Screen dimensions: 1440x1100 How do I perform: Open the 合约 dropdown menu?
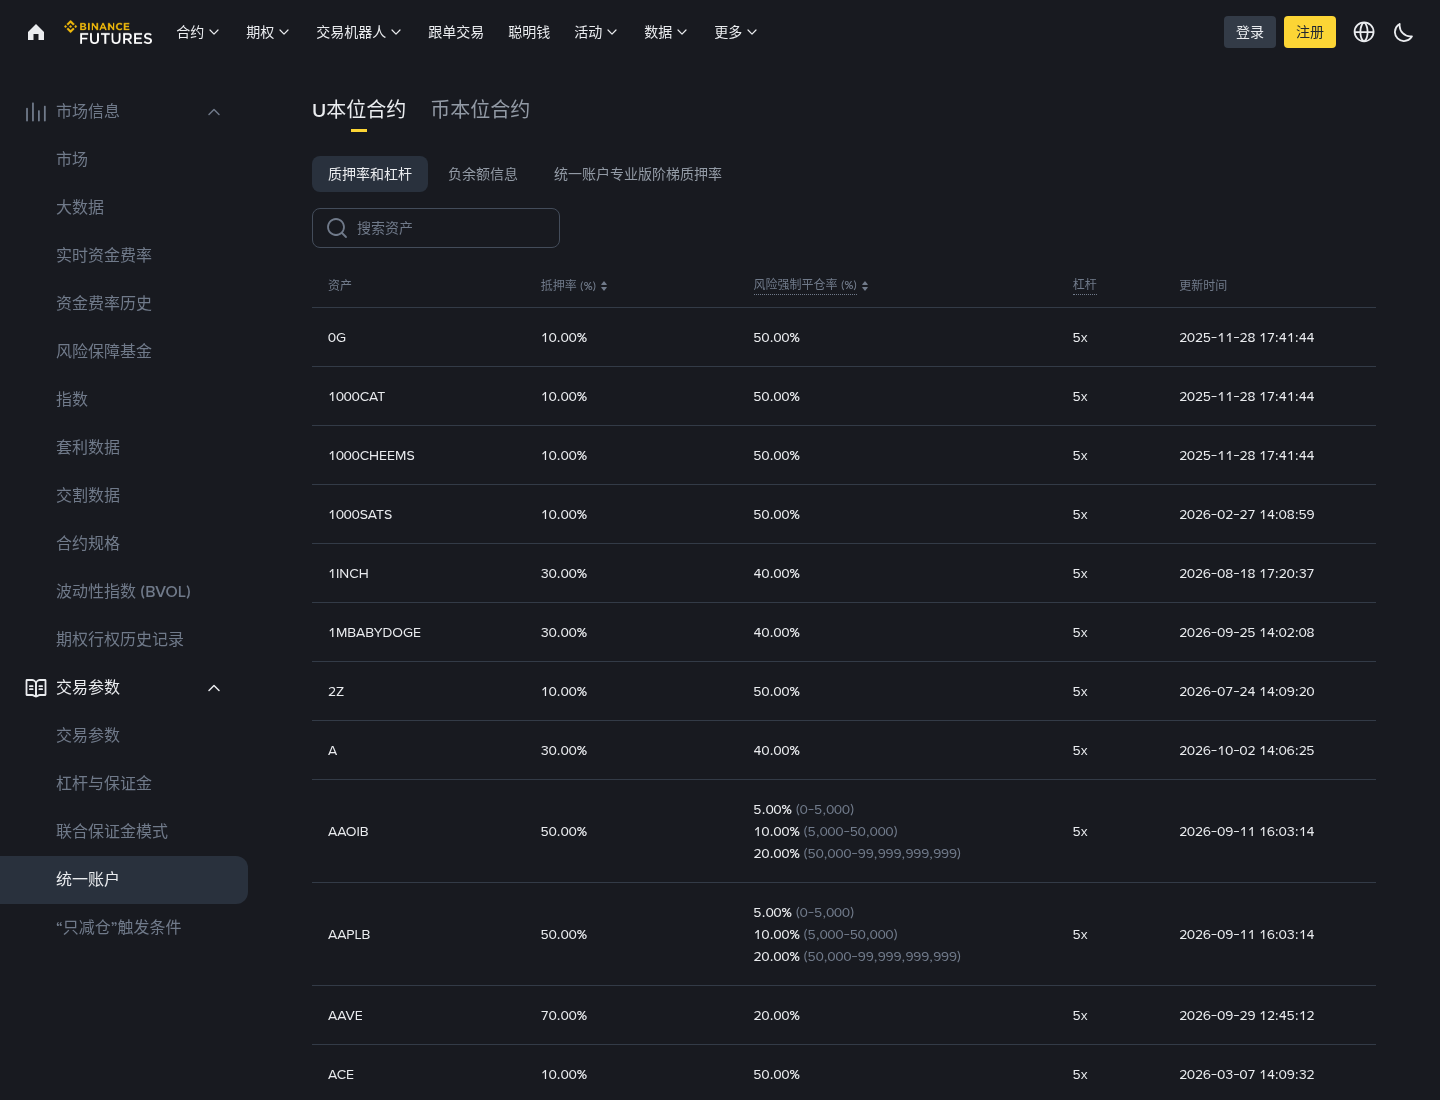pyautogui.click(x=198, y=32)
